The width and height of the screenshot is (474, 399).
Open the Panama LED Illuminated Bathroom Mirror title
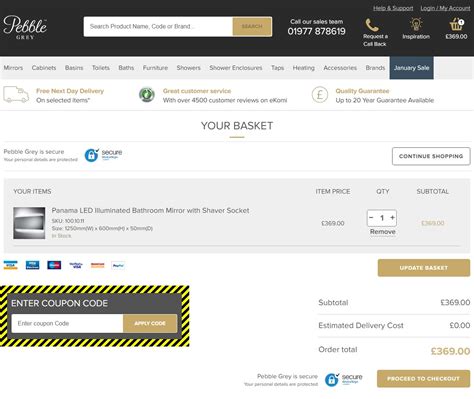150,210
